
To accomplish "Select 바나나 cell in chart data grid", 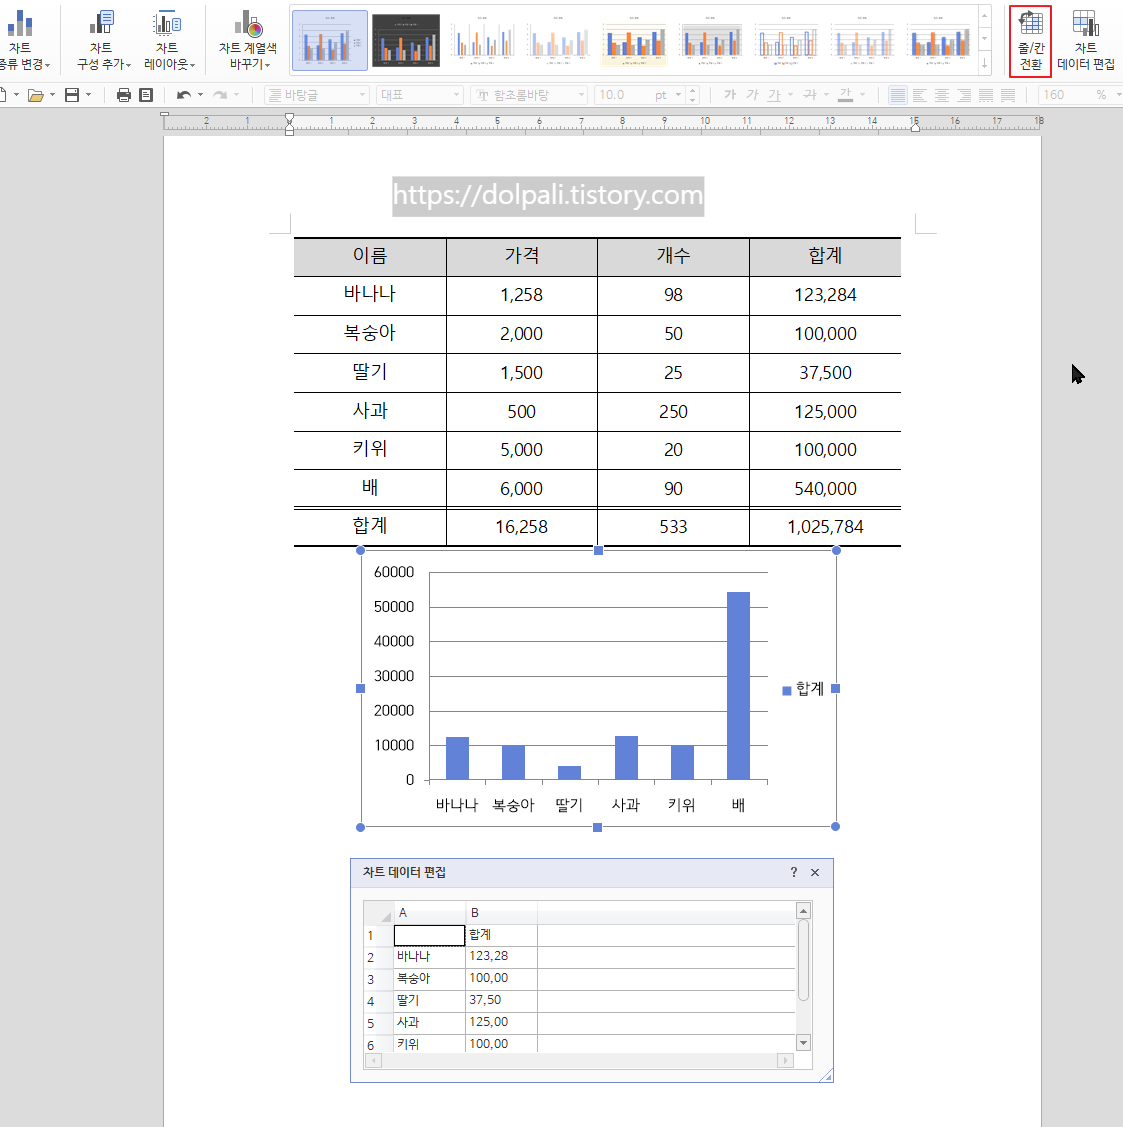I will (x=429, y=957).
